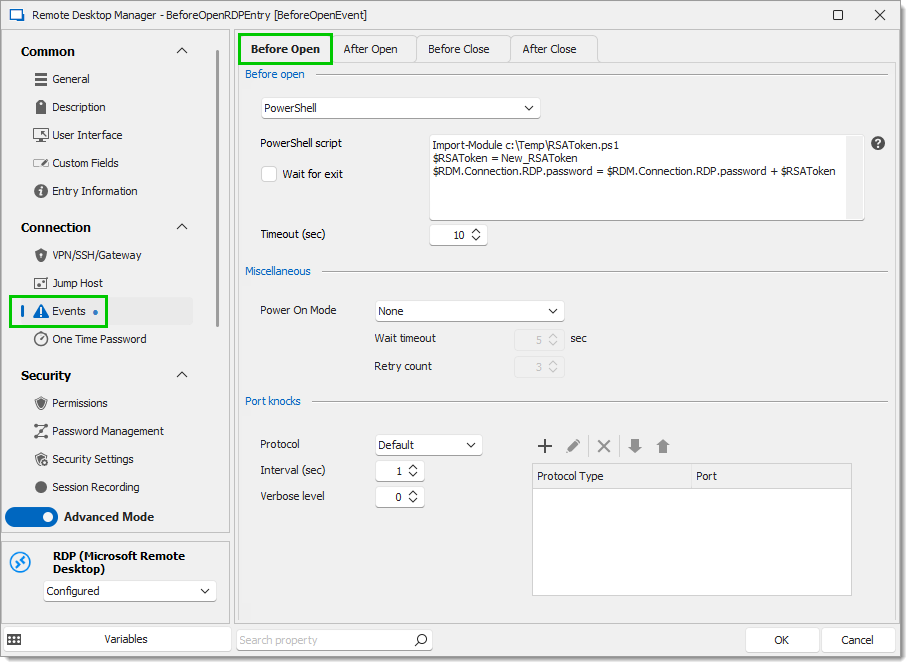Adjust the Timeout seconds stepper
The width and height of the screenshot is (911, 667).
476,235
